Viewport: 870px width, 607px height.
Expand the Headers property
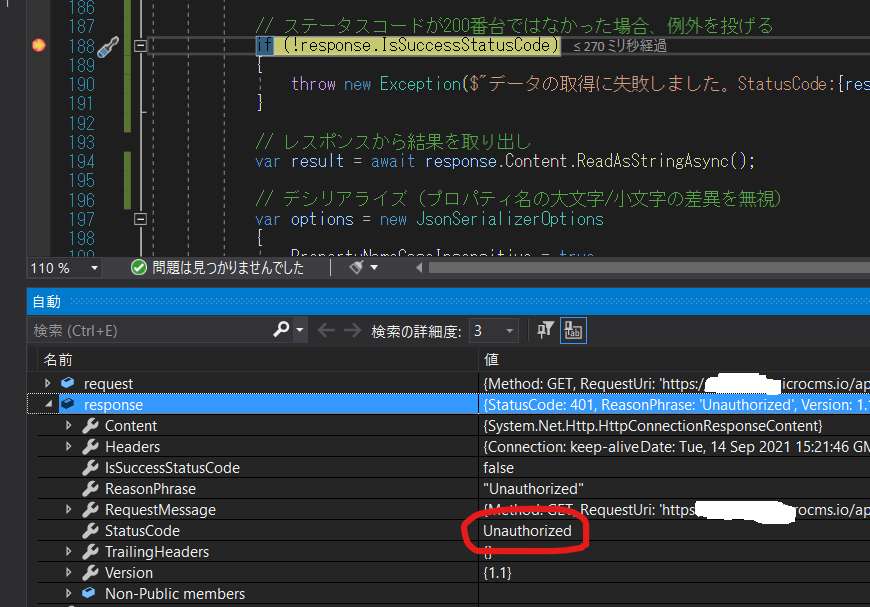click(x=68, y=446)
